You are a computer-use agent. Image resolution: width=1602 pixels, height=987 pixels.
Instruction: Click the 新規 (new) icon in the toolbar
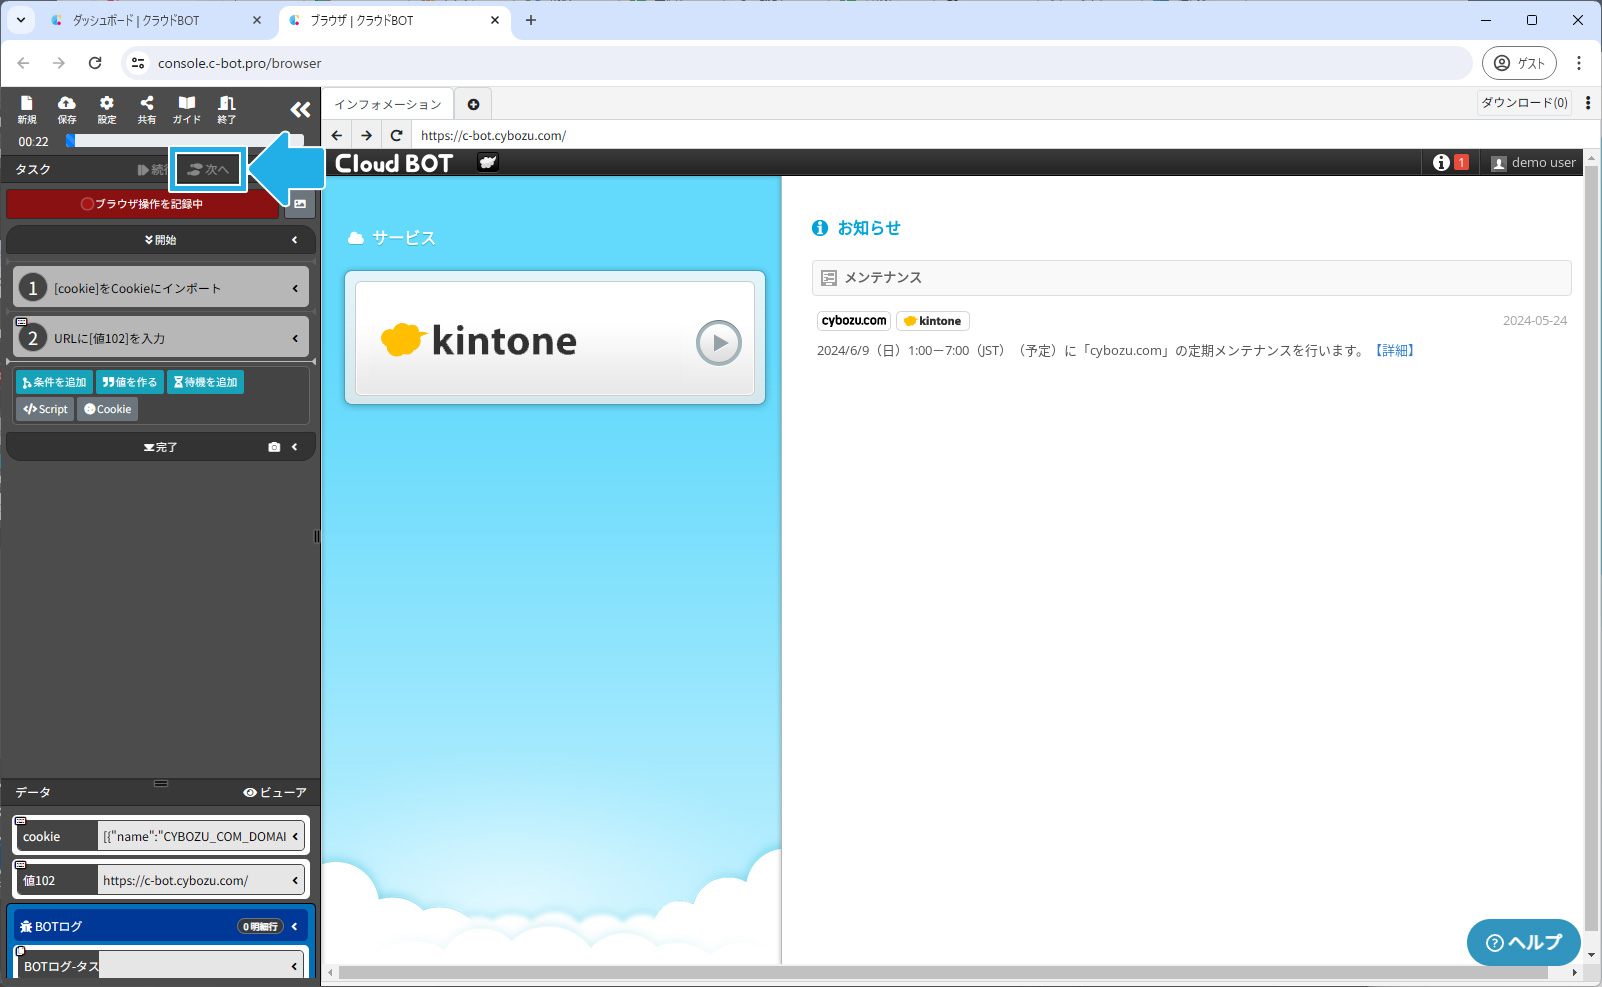tap(27, 109)
